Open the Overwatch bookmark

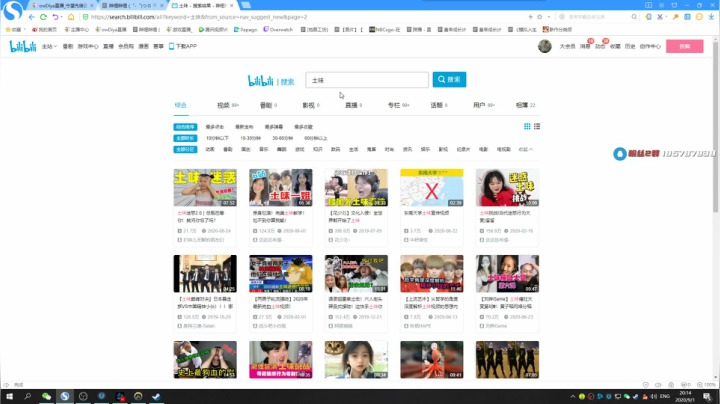point(278,29)
